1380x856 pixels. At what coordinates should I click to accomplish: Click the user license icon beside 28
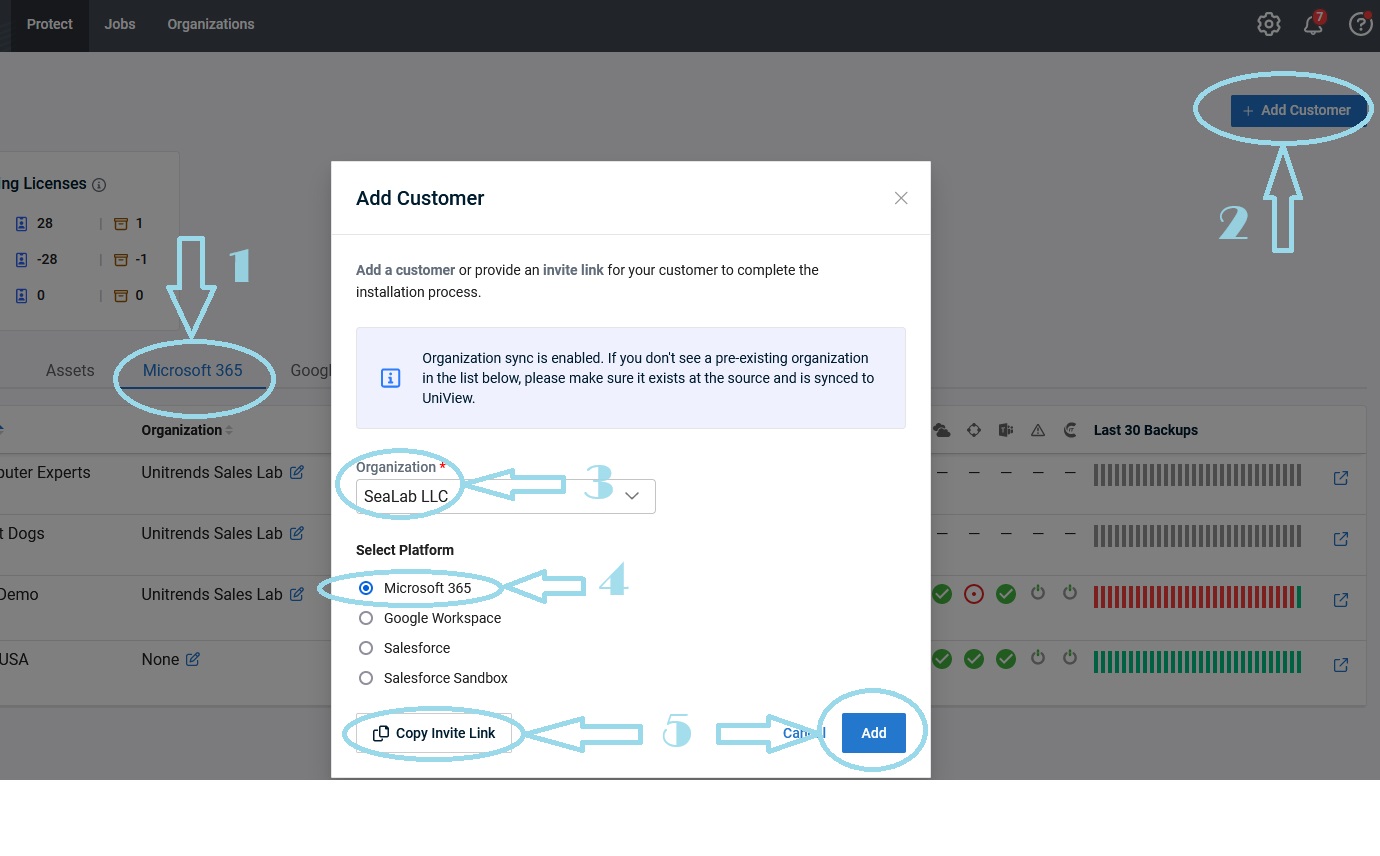point(22,223)
